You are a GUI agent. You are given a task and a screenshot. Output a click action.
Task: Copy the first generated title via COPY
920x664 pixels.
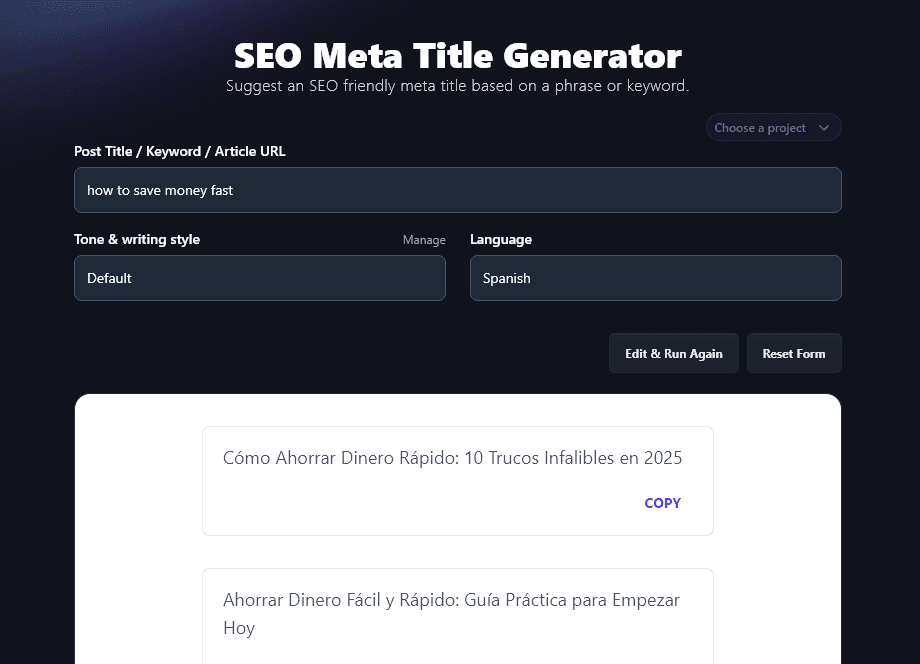pos(662,503)
